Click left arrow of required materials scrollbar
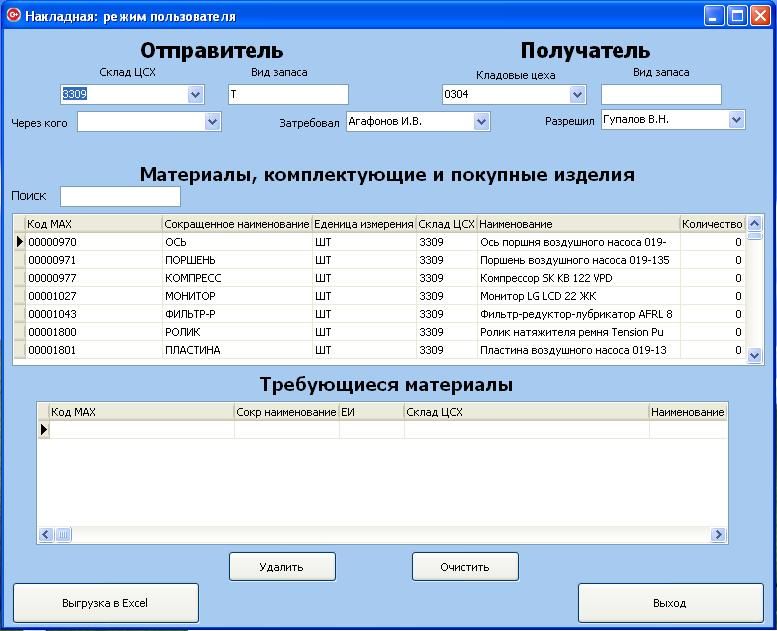Screen dimensions: 777x631 (x=46, y=534)
